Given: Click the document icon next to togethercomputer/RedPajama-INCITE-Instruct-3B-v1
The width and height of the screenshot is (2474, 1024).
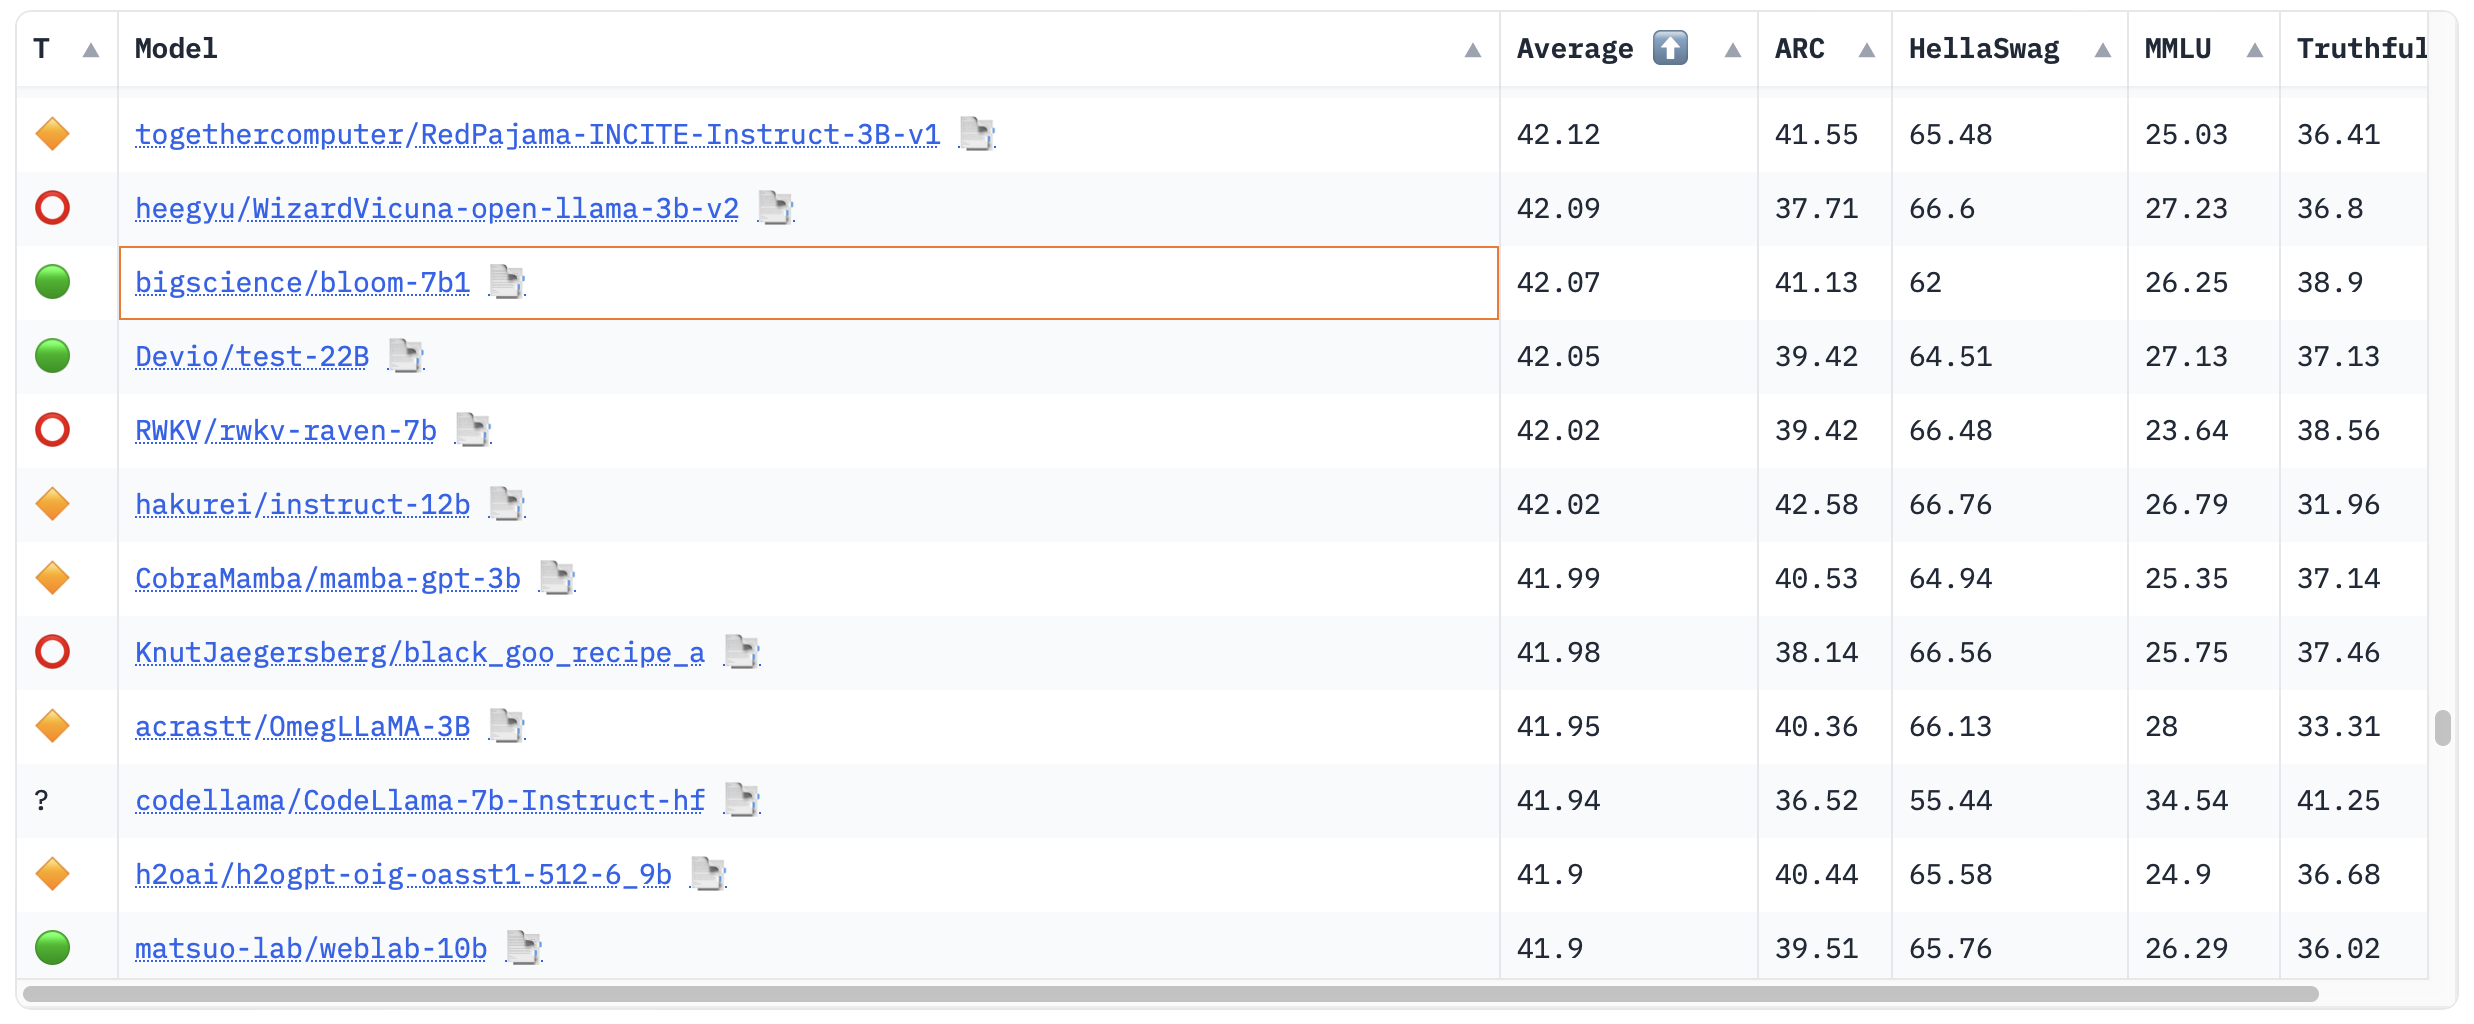Looking at the screenshot, I should pyautogui.click(x=976, y=134).
